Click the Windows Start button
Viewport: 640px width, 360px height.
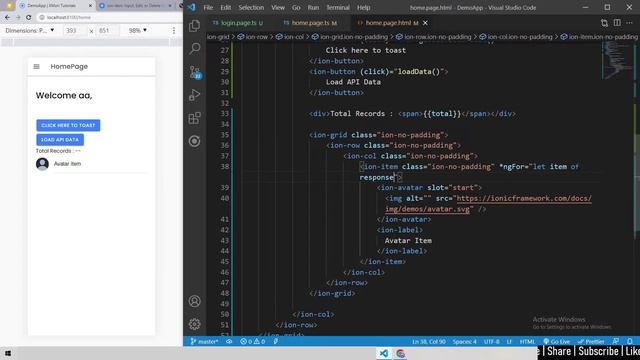pyautogui.click(x=8, y=353)
